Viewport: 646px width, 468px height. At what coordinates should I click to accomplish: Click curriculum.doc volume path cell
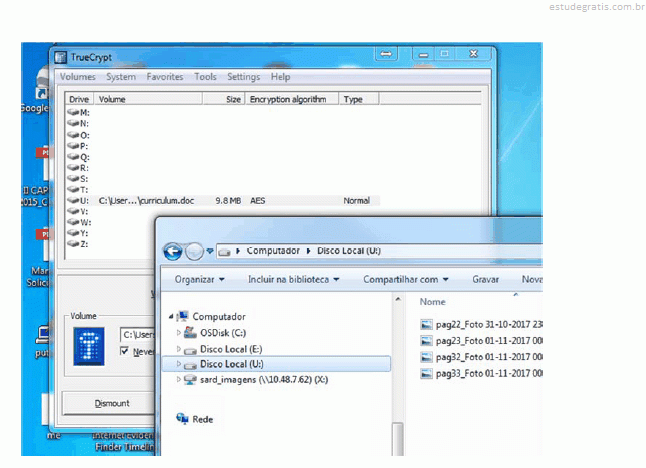146,201
